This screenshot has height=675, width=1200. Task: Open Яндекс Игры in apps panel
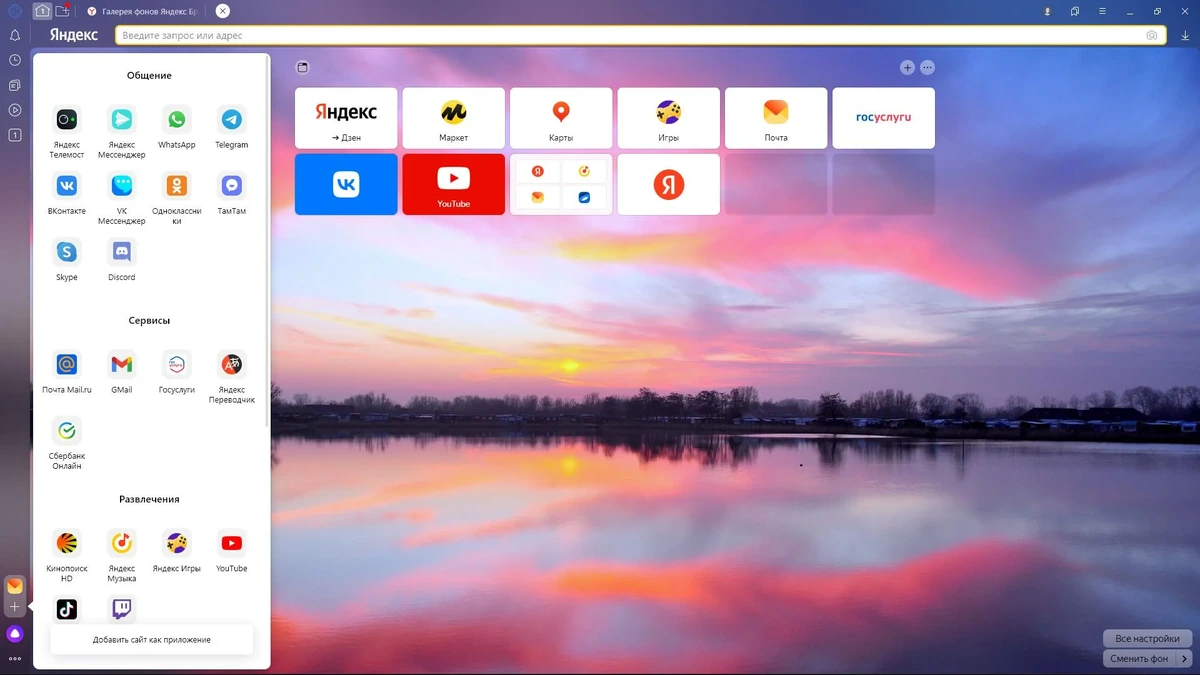(177, 543)
